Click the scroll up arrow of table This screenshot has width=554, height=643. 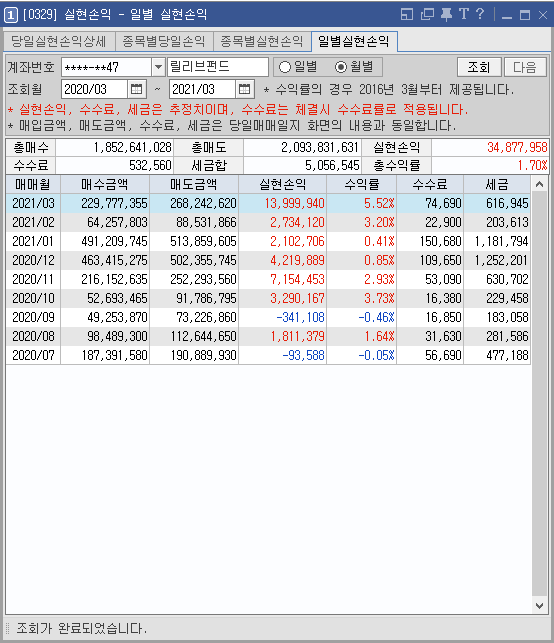point(540,185)
